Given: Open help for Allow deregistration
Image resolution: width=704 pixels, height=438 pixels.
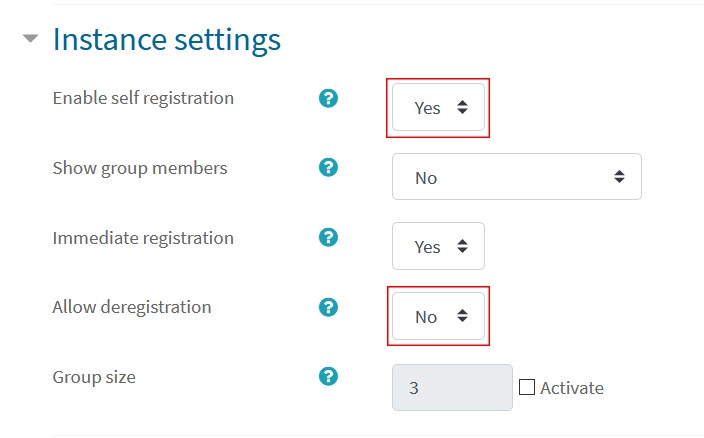Looking at the screenshot, I should coord(328,307).
